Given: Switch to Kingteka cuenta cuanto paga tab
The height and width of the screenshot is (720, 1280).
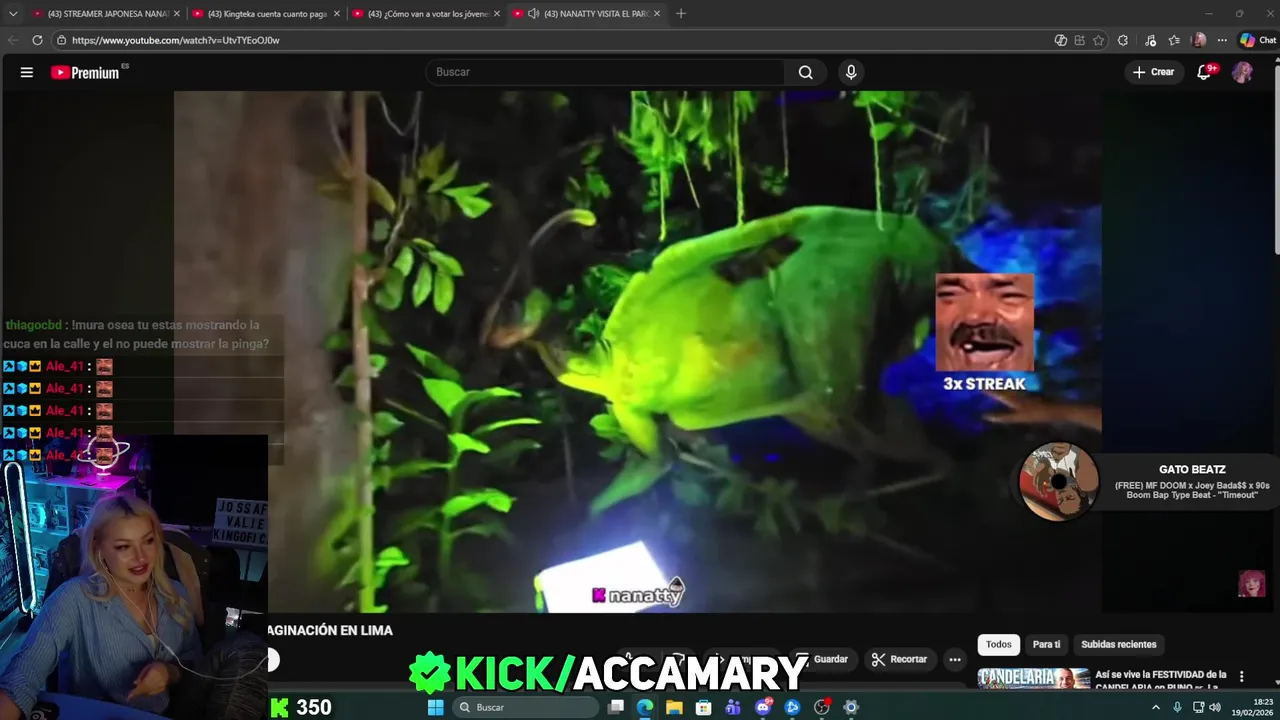Looking at the screenshot, I should pyautogui.click(x=266, y=14).
